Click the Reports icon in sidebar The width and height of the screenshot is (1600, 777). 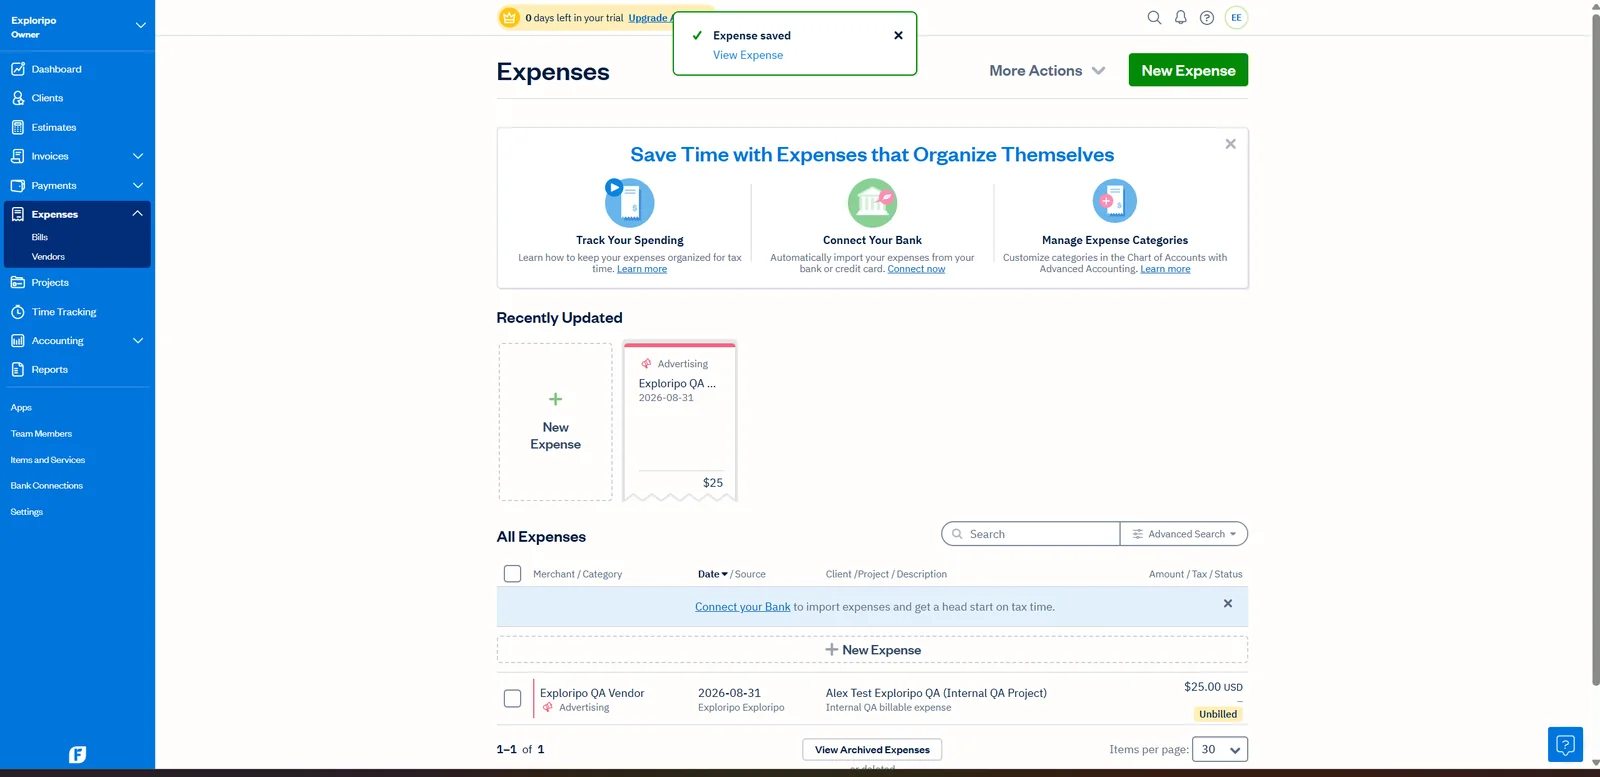tap(18, 370)
